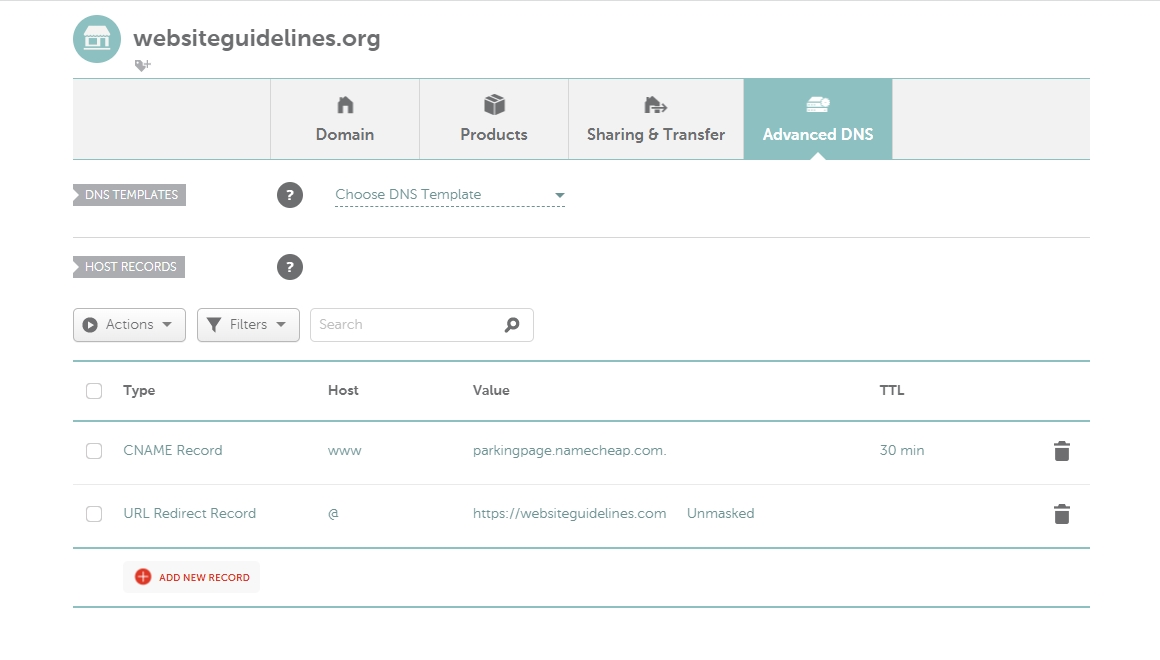The image size is (1160, 660).
Task: Delete the CNAME Record with trash icon
Action: point(1061,451)
